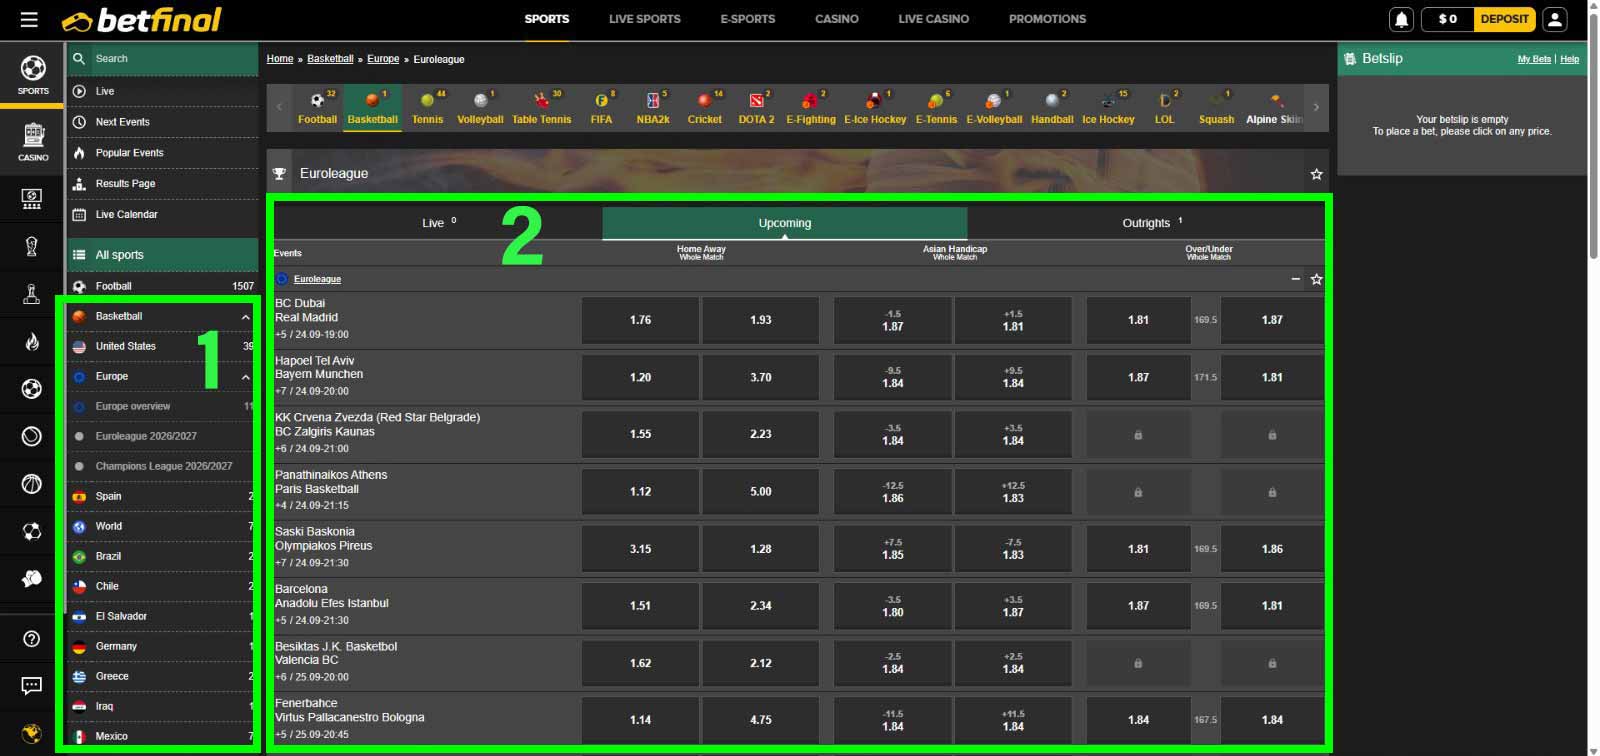
Task: Switch to the Upcoming tab
Action: 784,223
